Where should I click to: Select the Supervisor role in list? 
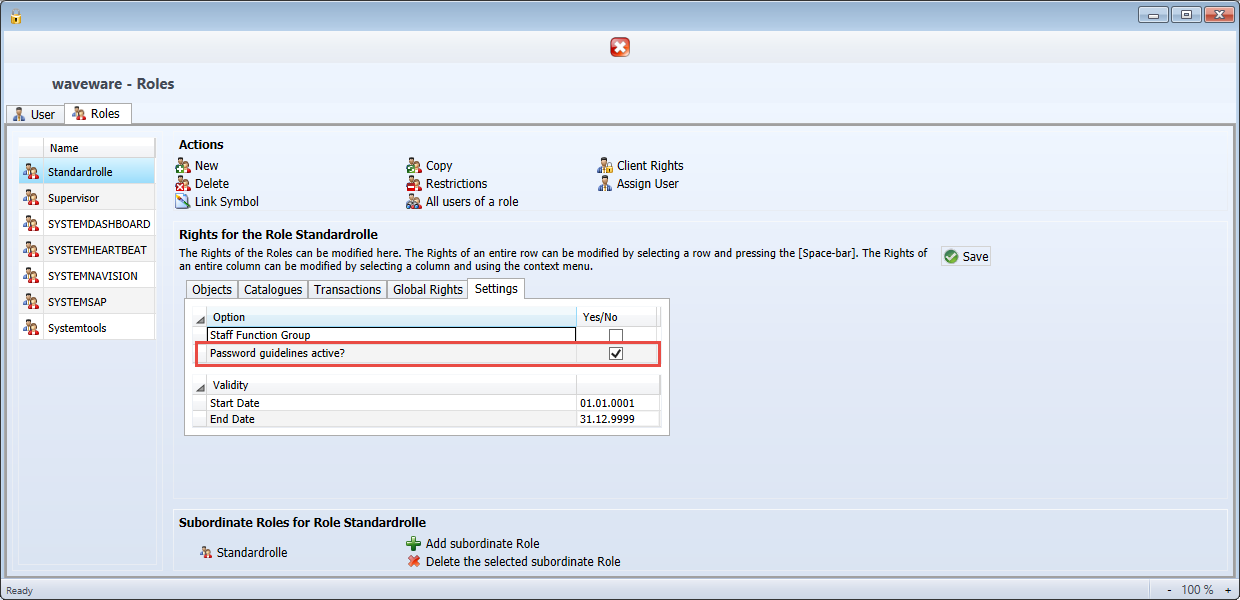(73, 198)
